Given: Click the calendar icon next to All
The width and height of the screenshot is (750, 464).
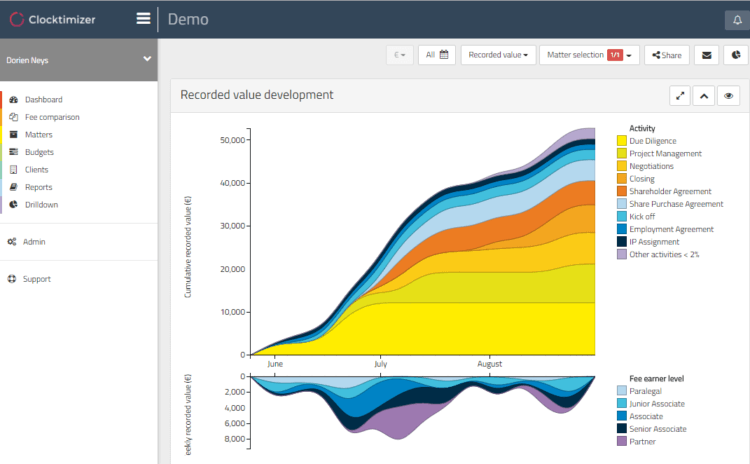Looking at the screenshot, I should (x=444, y=55).
